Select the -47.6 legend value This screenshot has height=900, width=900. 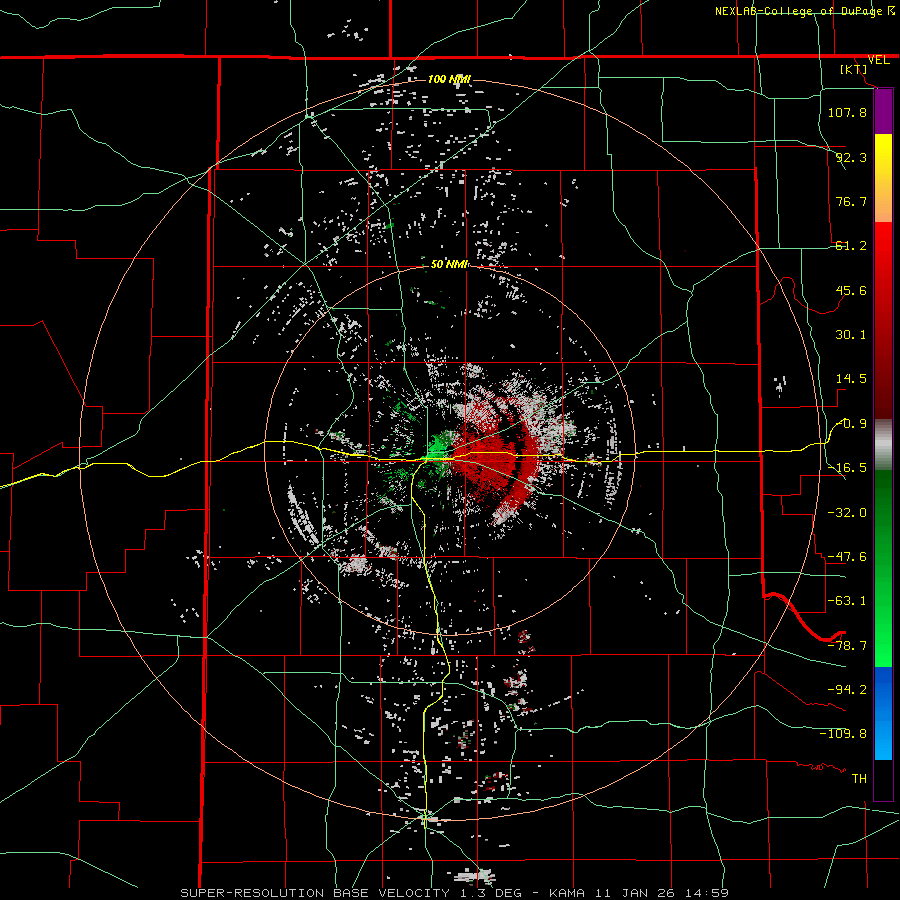point(847,557)
